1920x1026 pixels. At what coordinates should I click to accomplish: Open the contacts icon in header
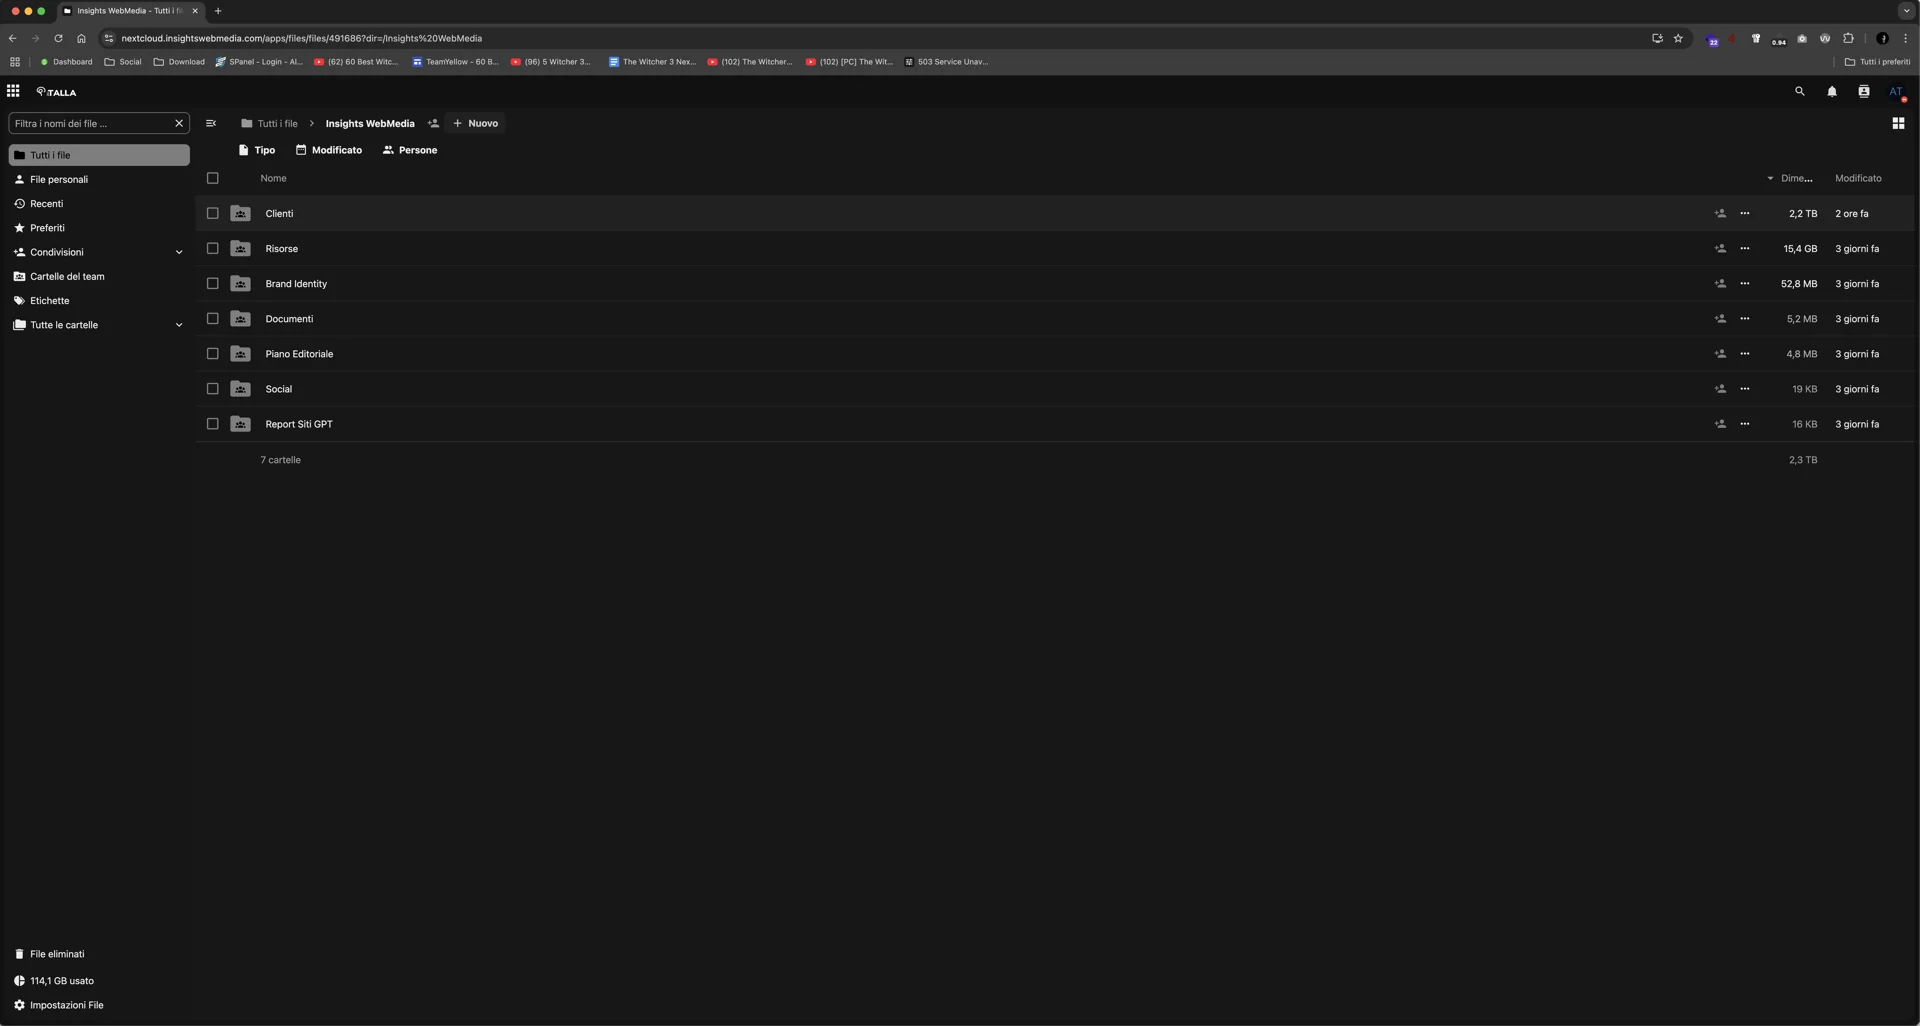1863,91
